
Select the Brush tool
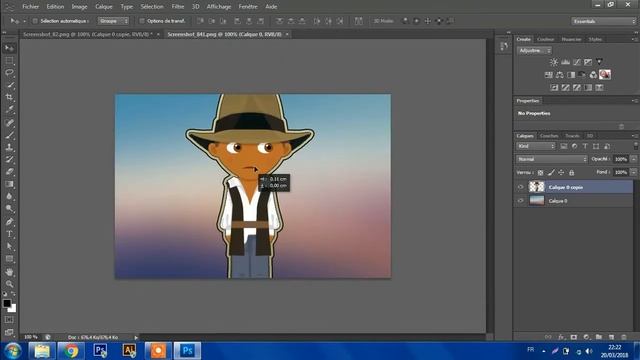pos(9,135)
